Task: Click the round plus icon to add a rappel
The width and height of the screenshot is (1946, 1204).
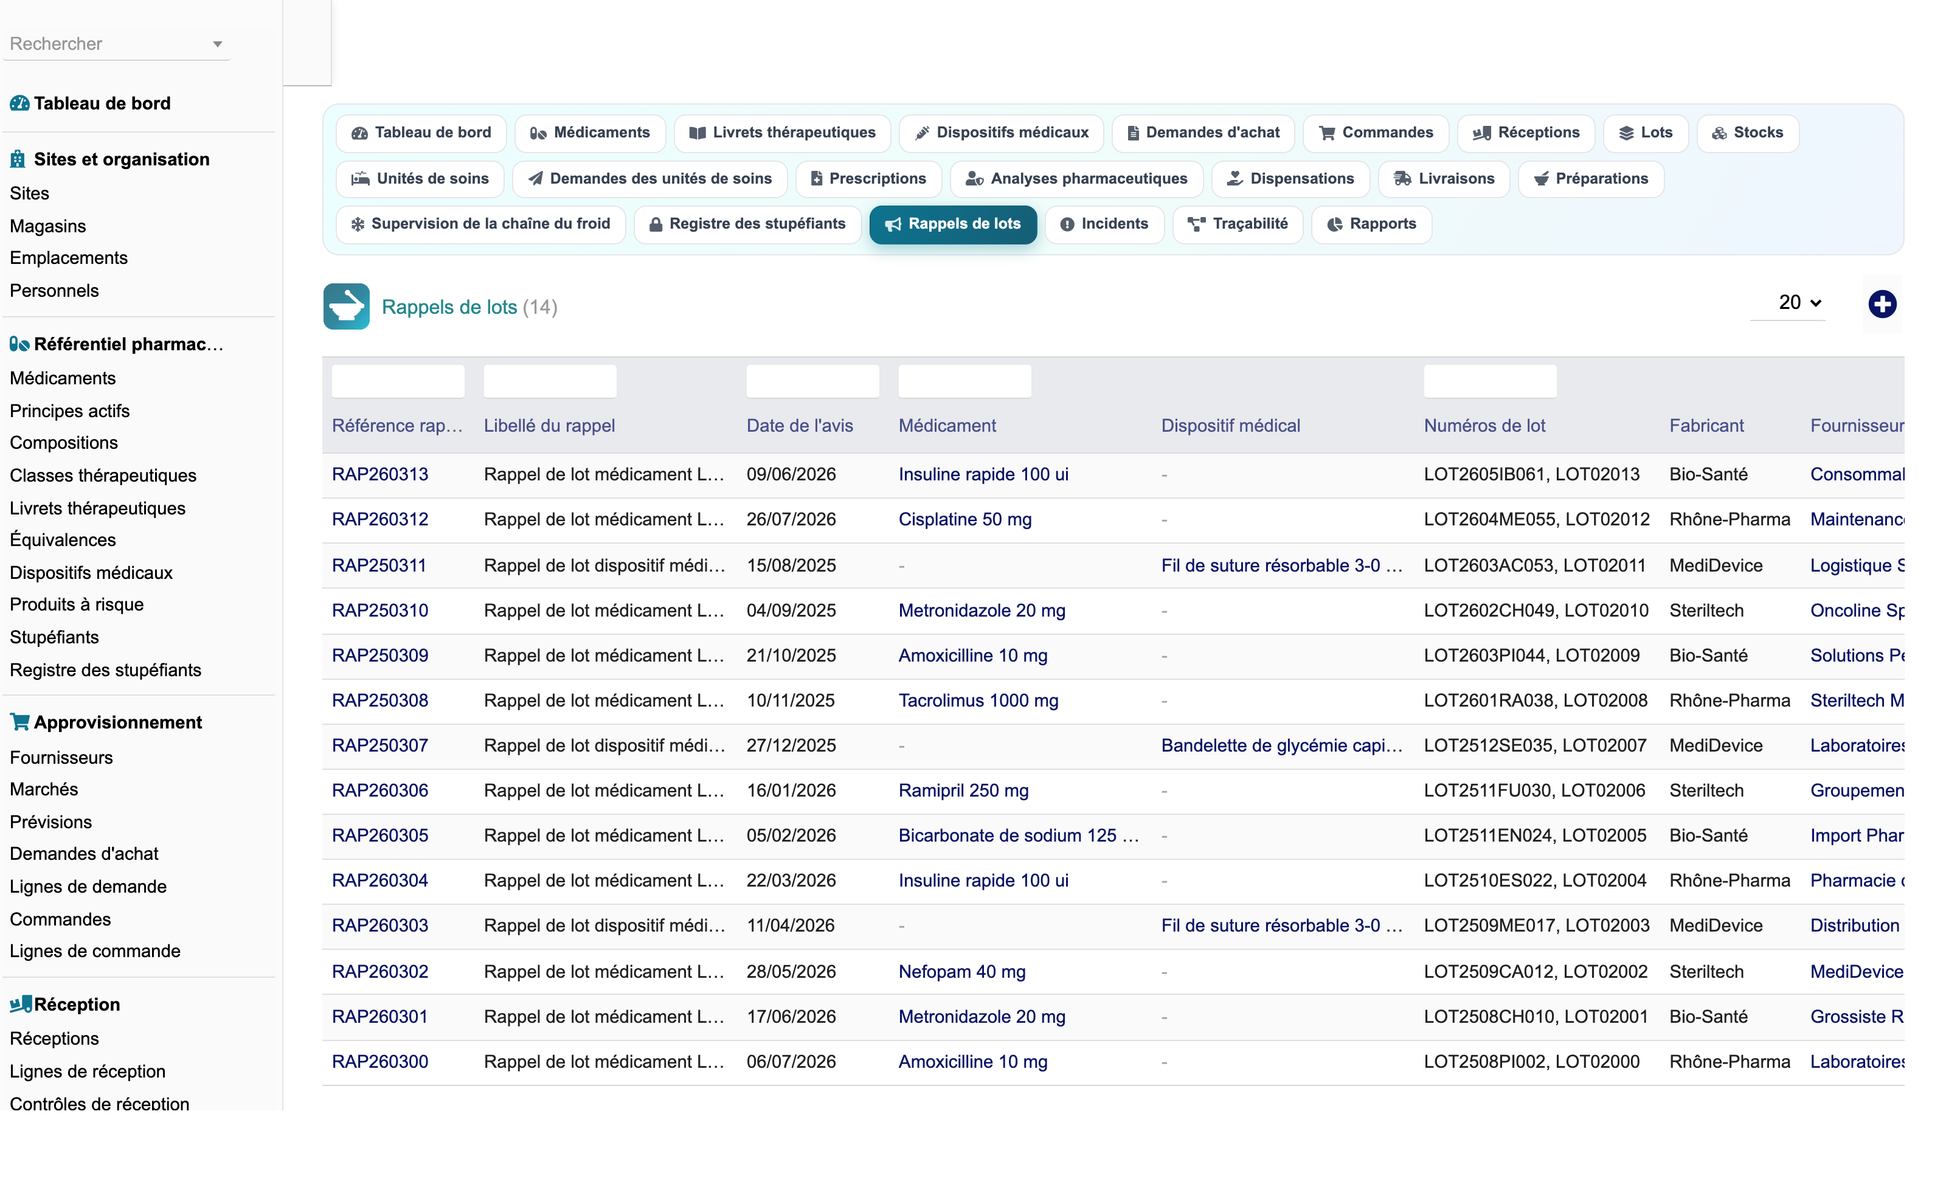Action: 1882,304
